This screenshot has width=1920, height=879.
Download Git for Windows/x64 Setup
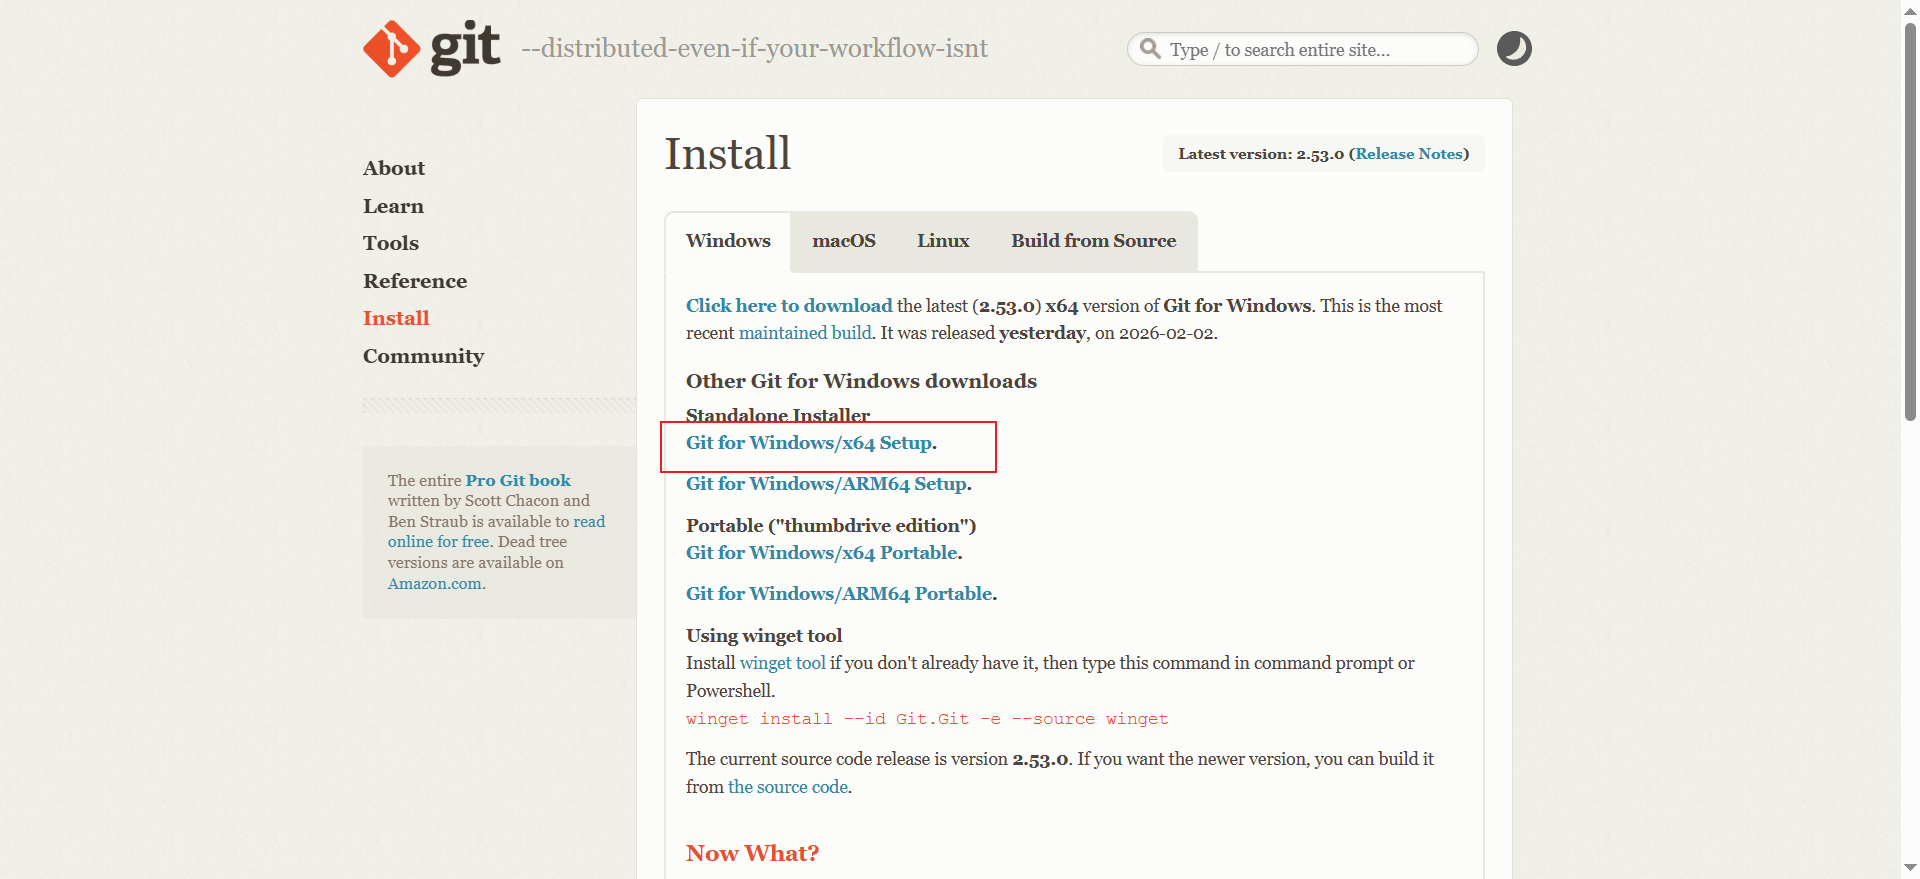coord(809,443)
